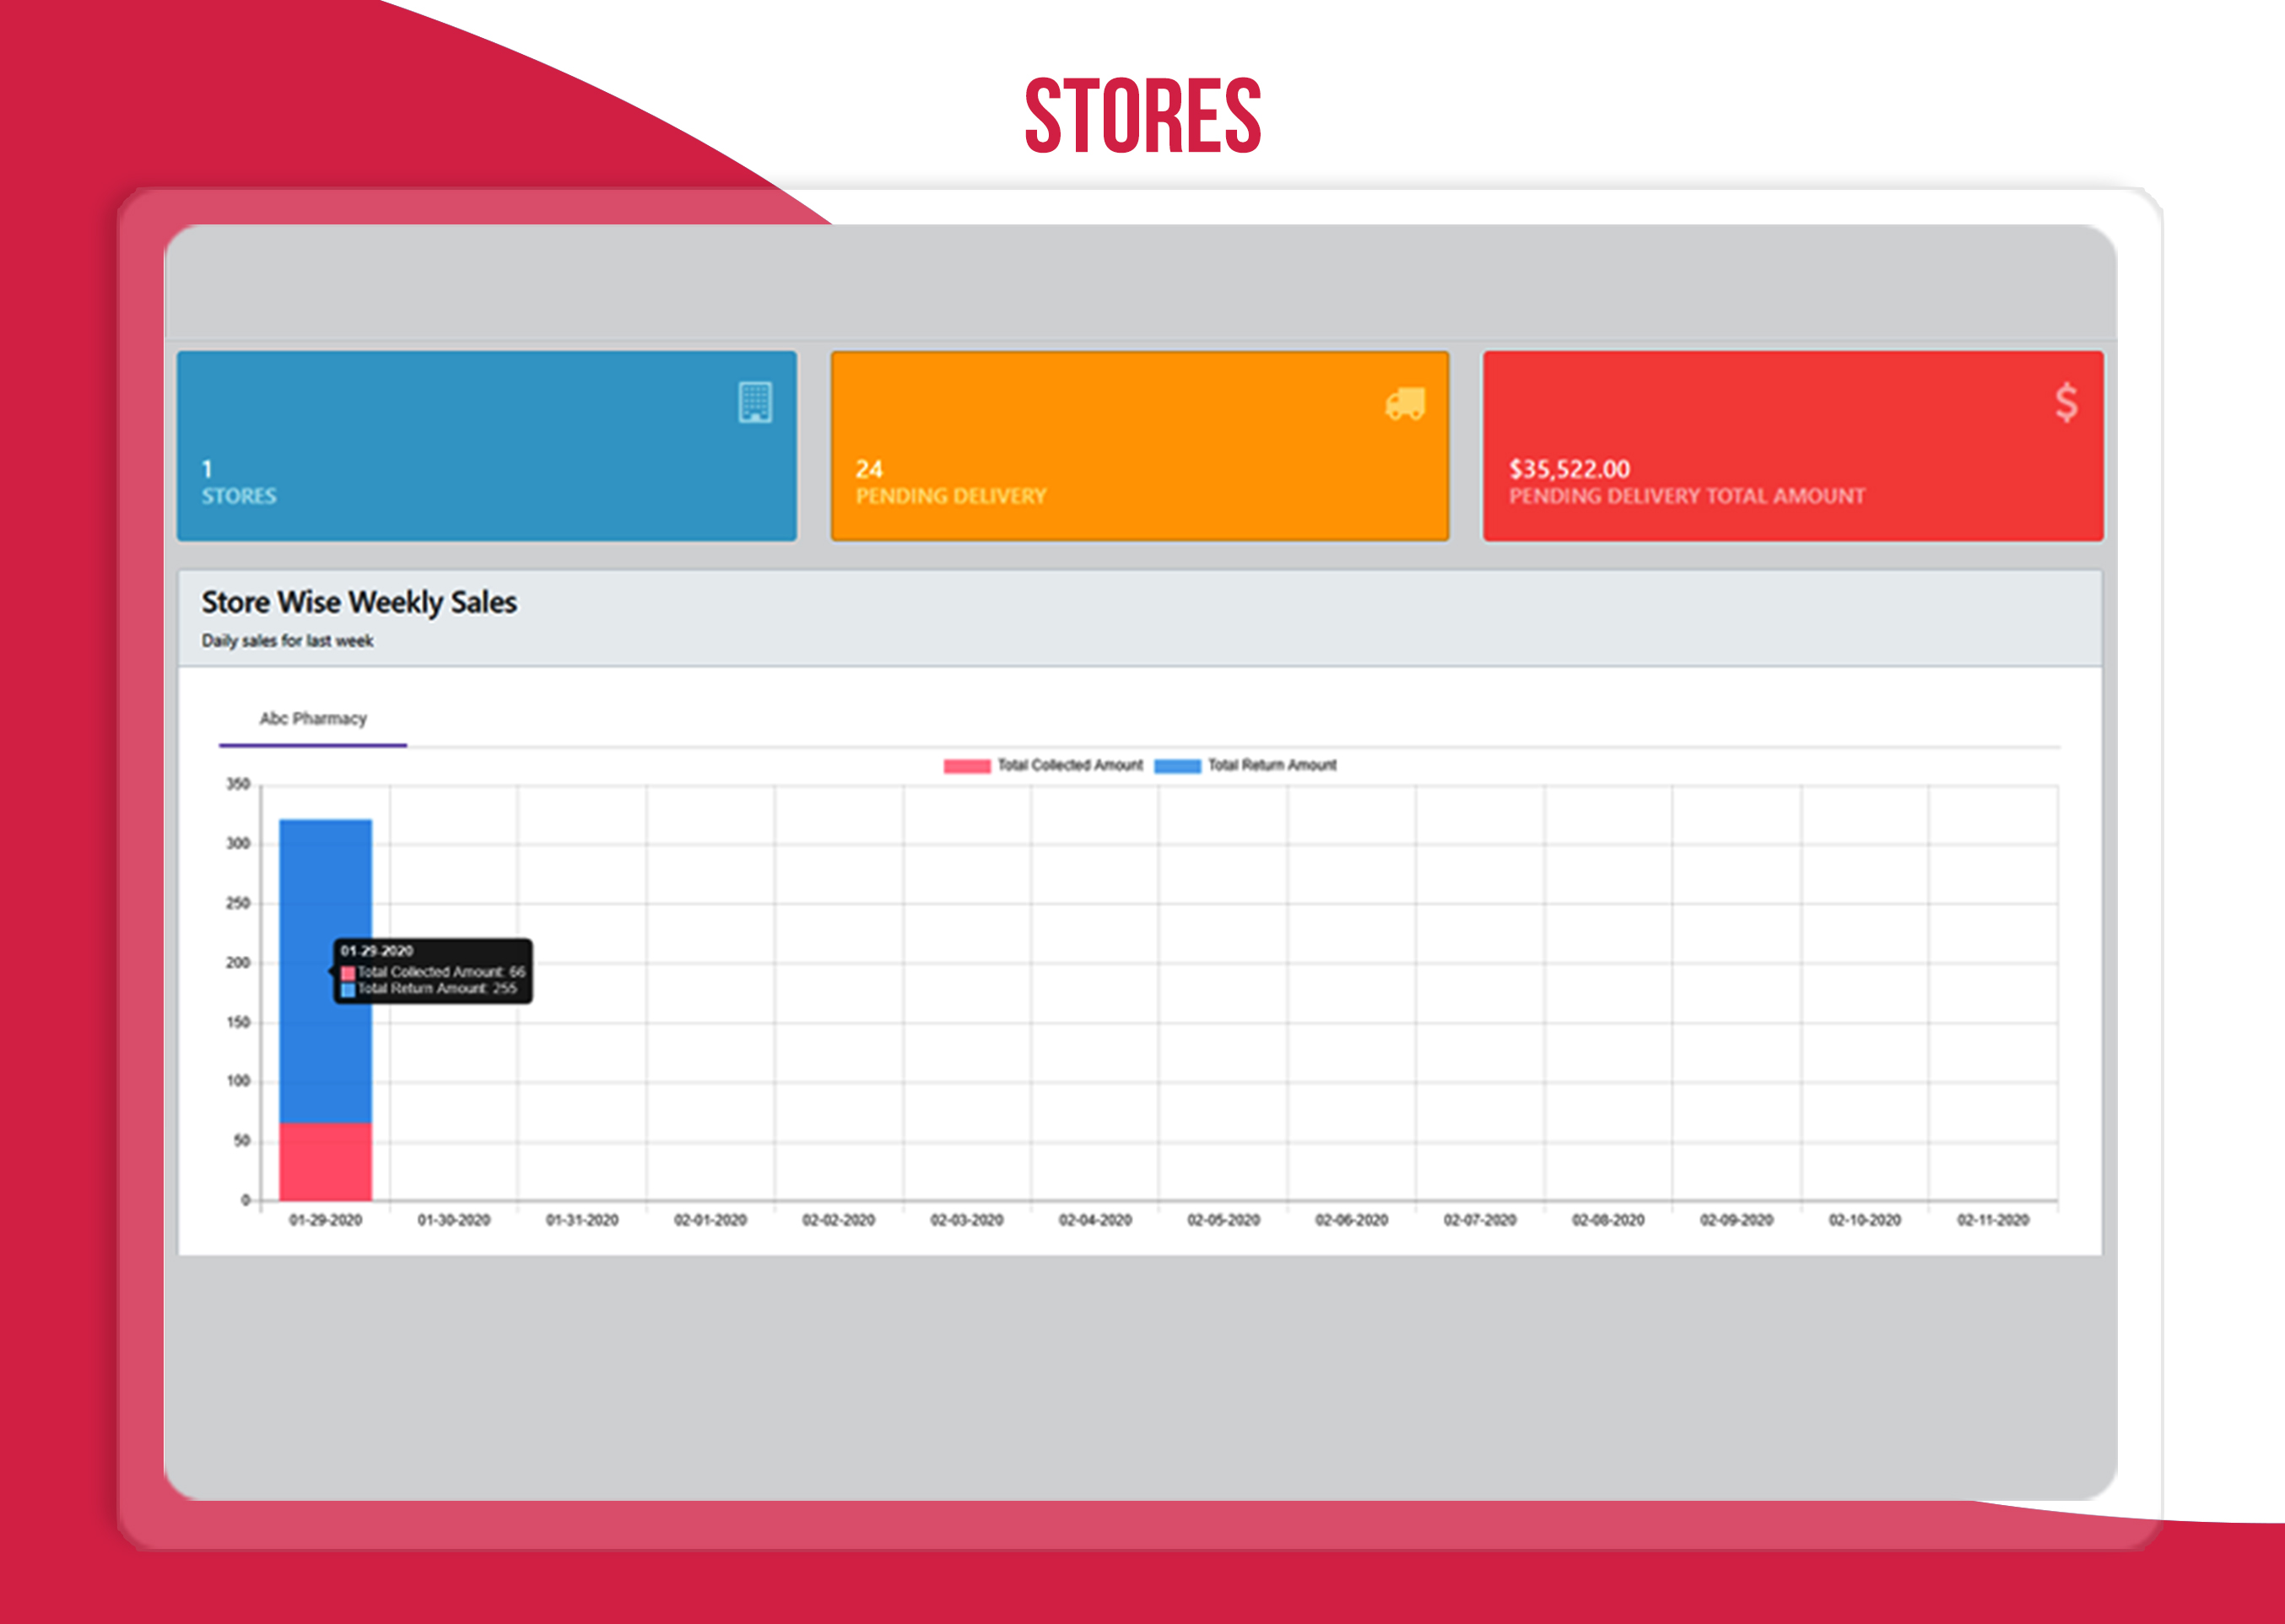Select the Abc Pharmacy tab

coord(313,719)
